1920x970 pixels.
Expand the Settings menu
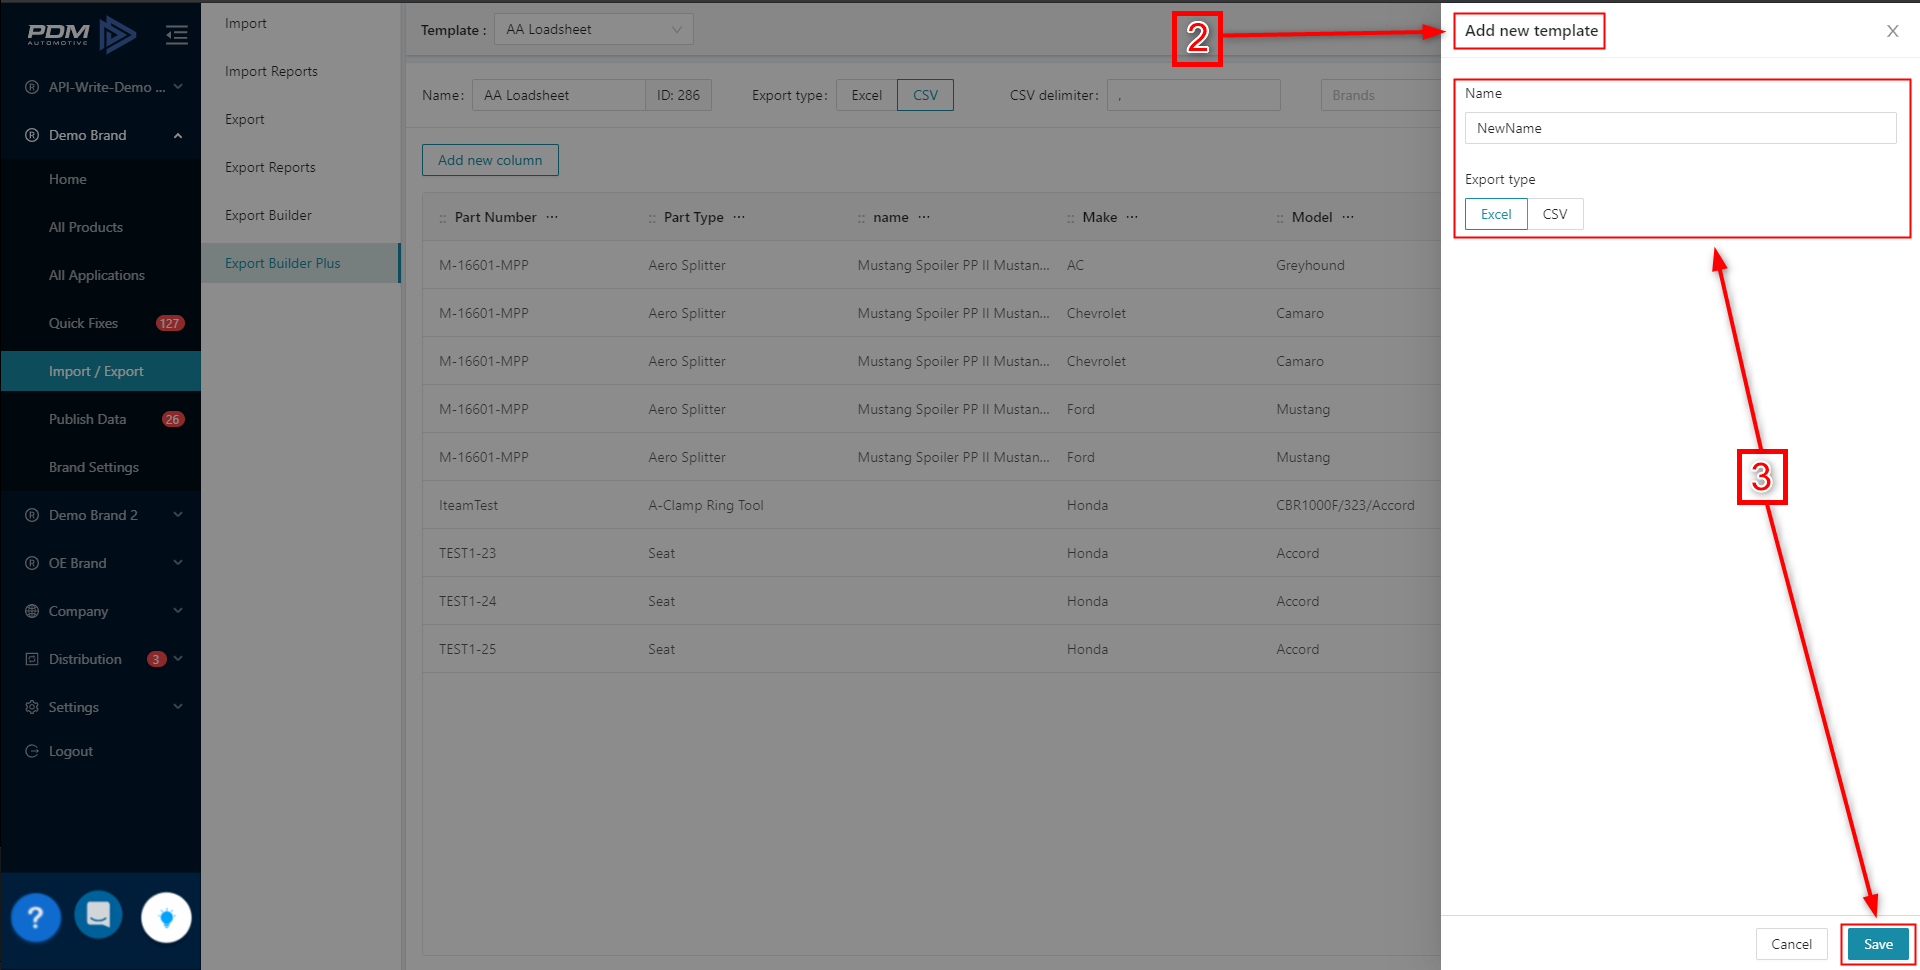(101, 707)
